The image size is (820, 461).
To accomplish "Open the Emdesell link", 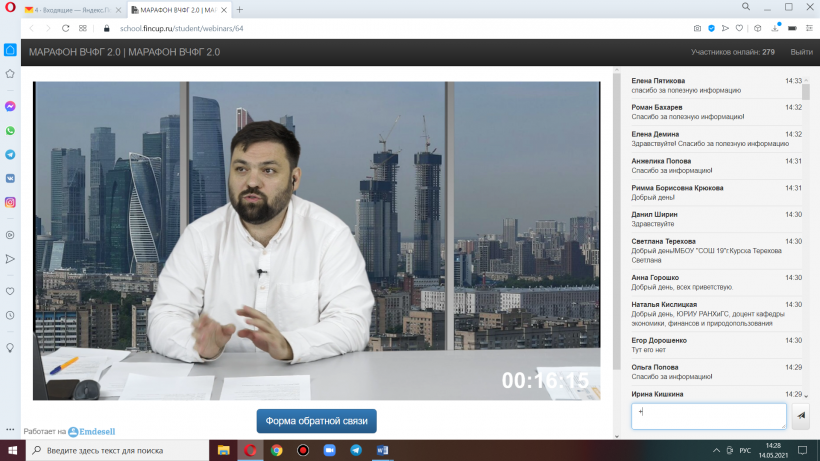I will (92, 431).
